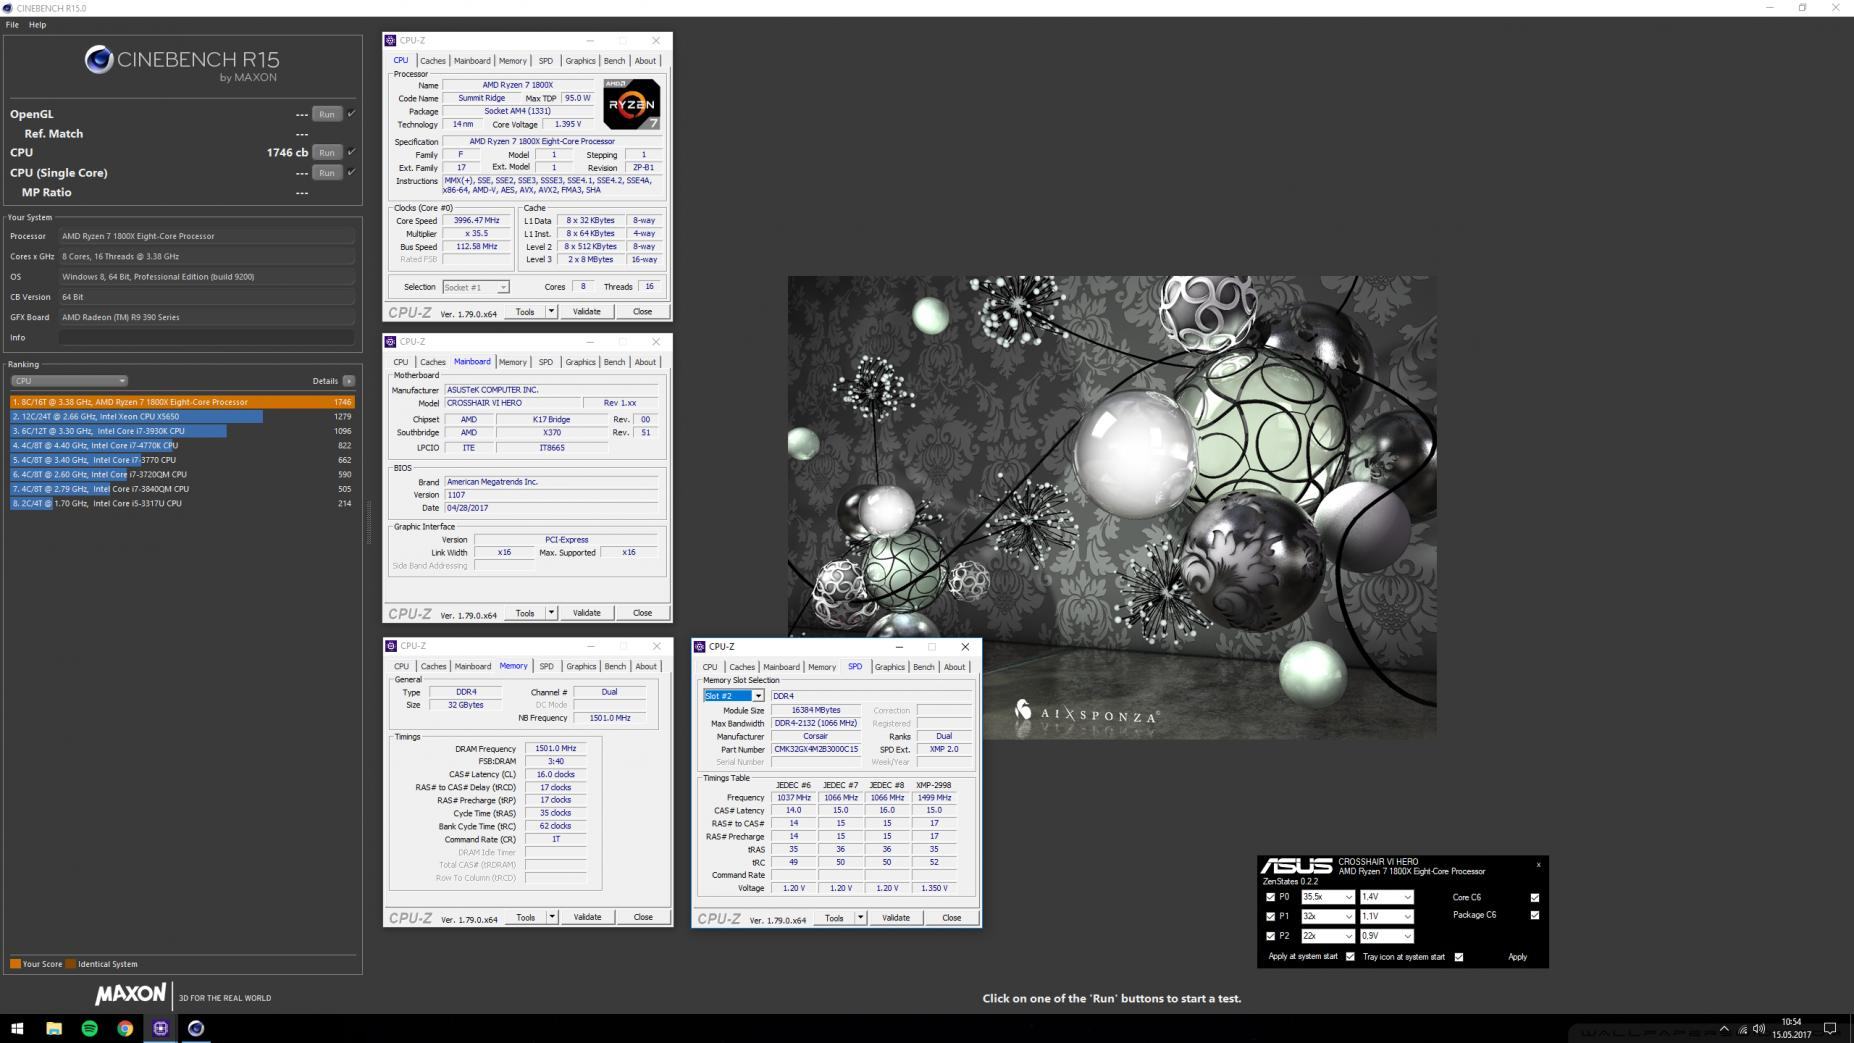Select the Cinebench taskbar icon
This screenshot has height=1043, width=1854.
point(196,1028)
